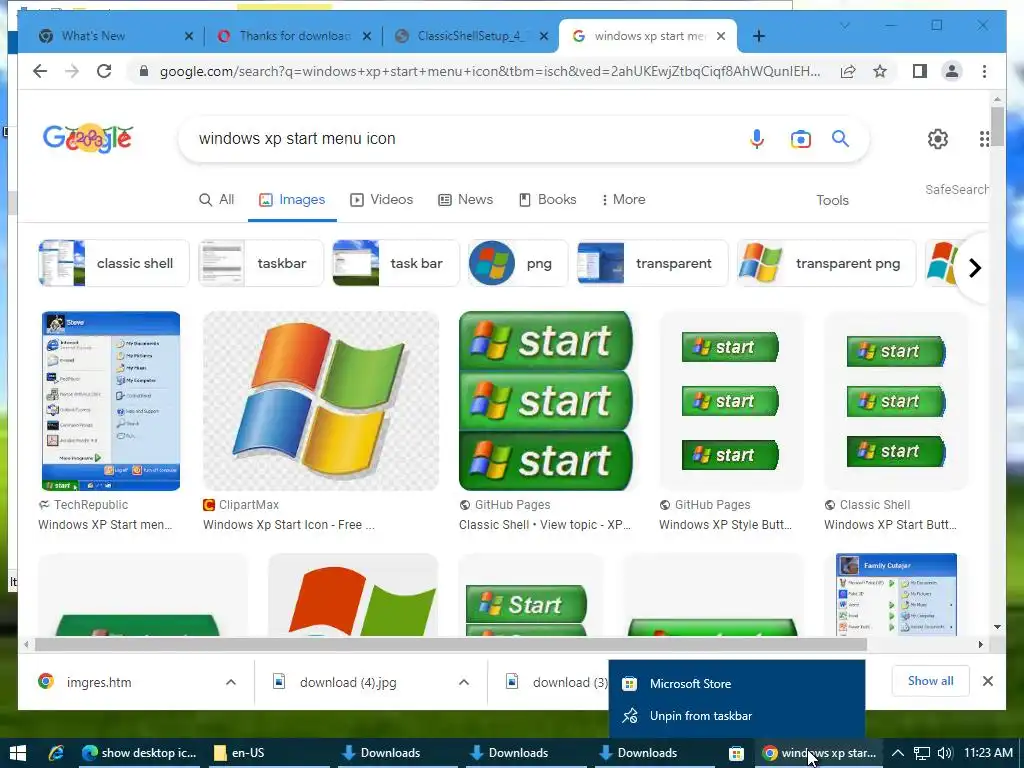
Task: Click the address bar URL
Action: click(x=490, y=71)
